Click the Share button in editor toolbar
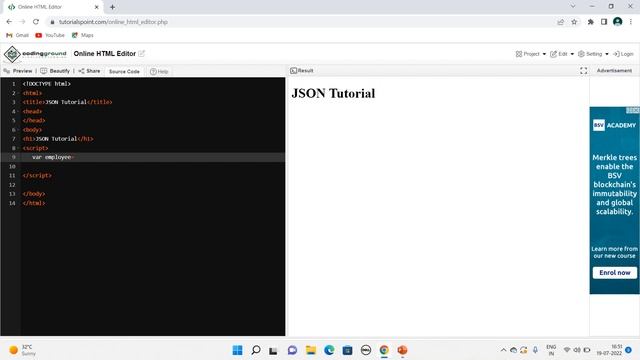This screenshot has width=640, height=360. 89,71
